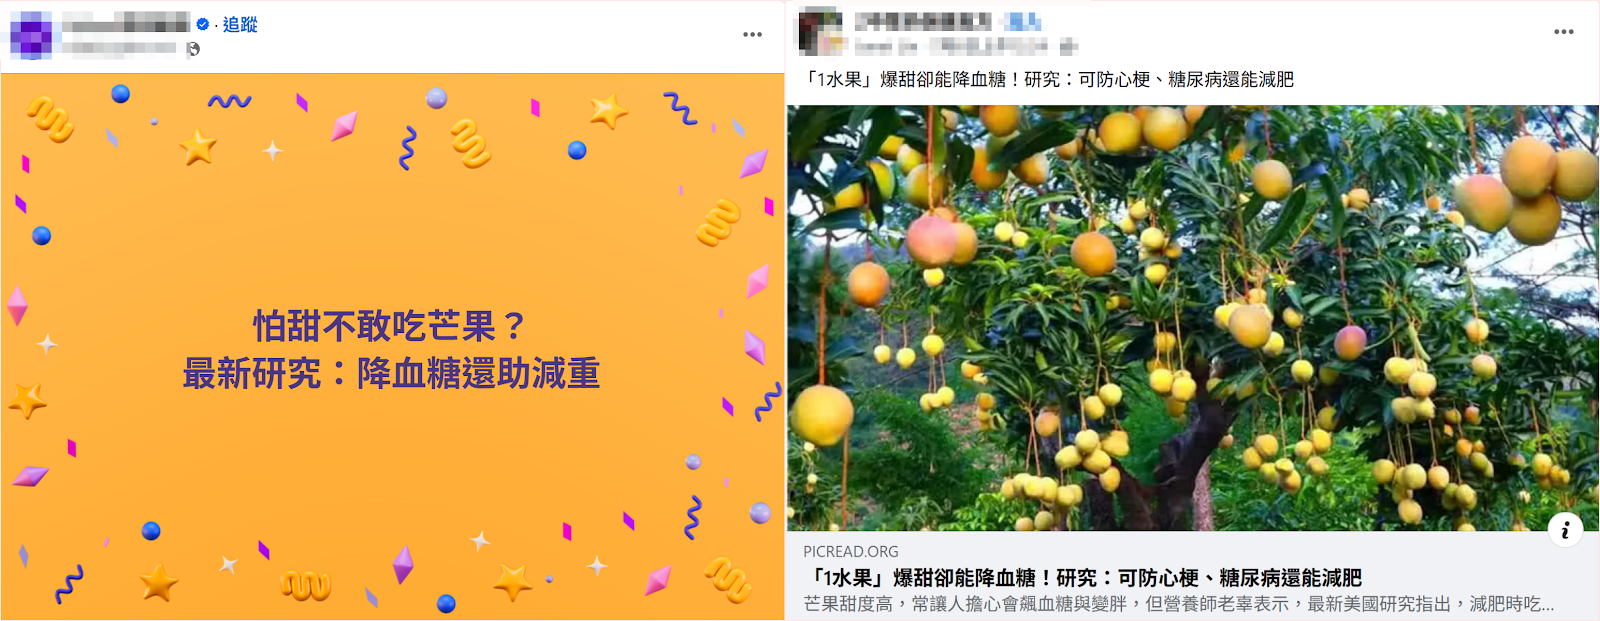Open the three-dot options menu of the left post
Screen dimensions: 1600x621
[x=752, y=34]
